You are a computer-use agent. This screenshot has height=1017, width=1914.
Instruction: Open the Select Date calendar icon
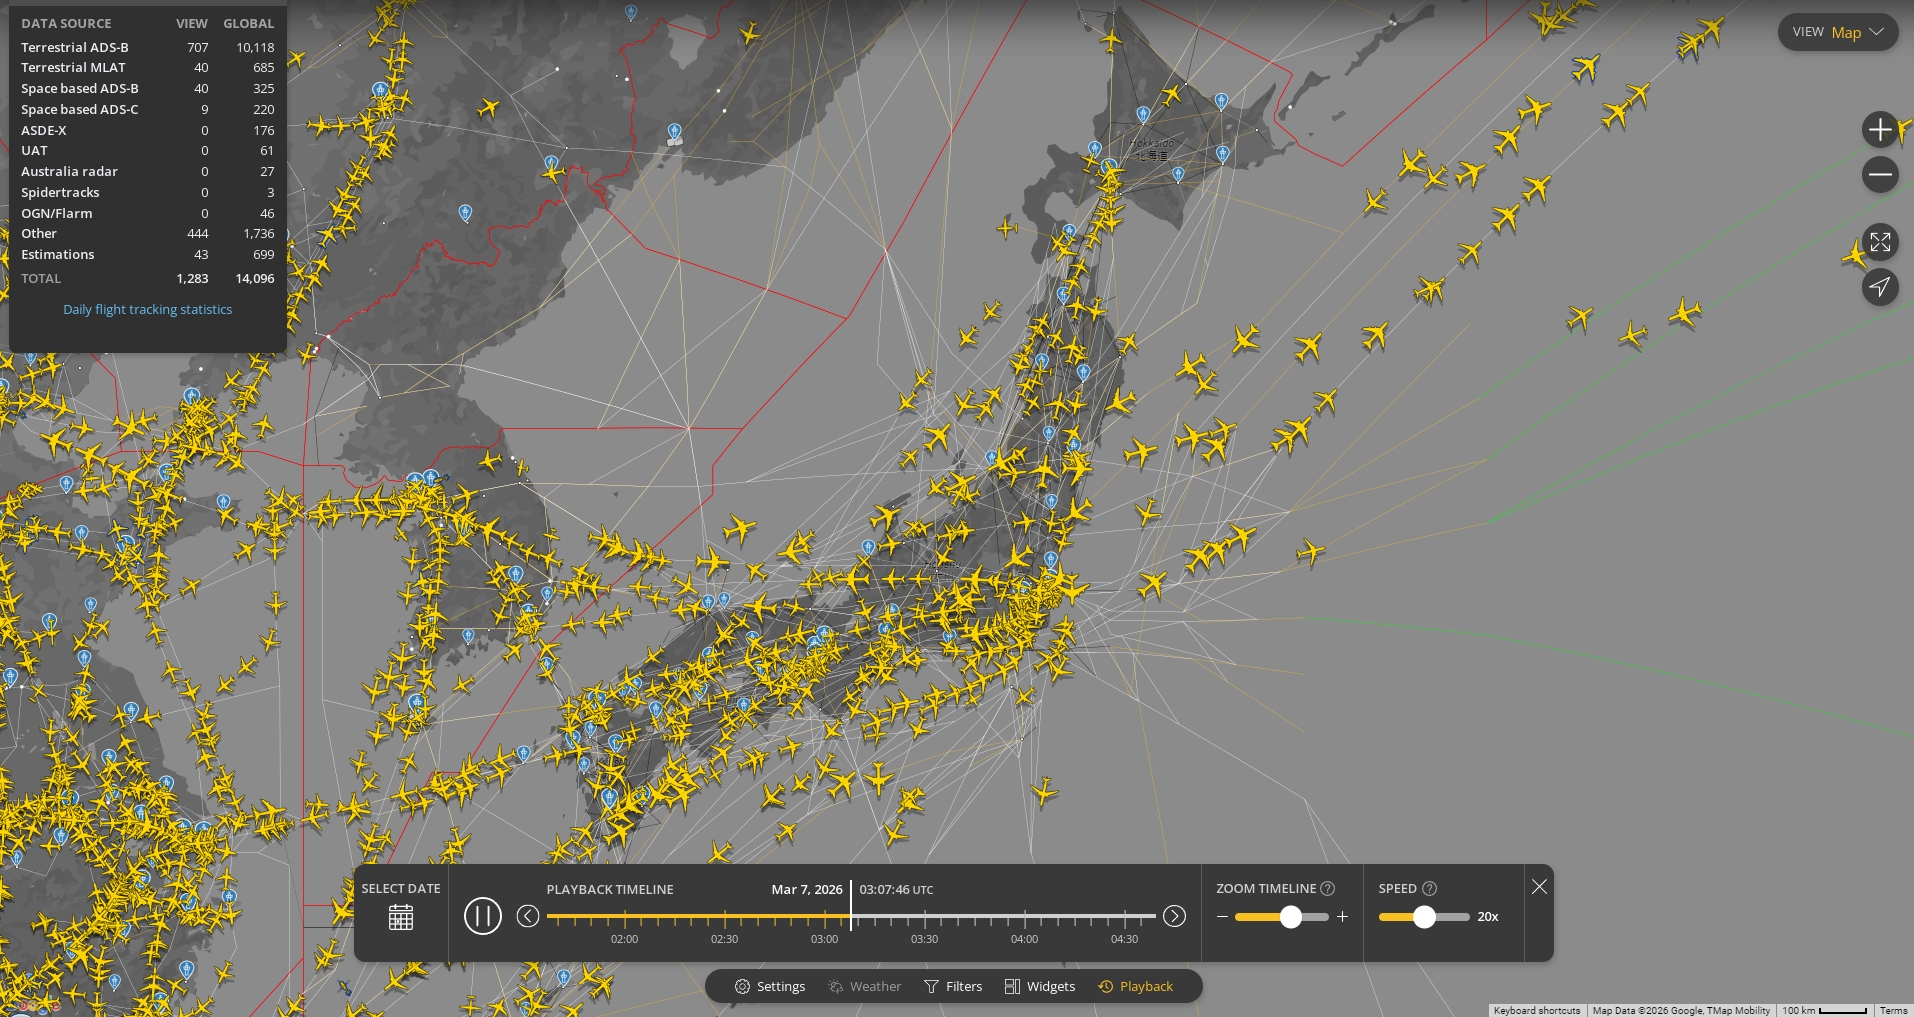pos(401,917)
